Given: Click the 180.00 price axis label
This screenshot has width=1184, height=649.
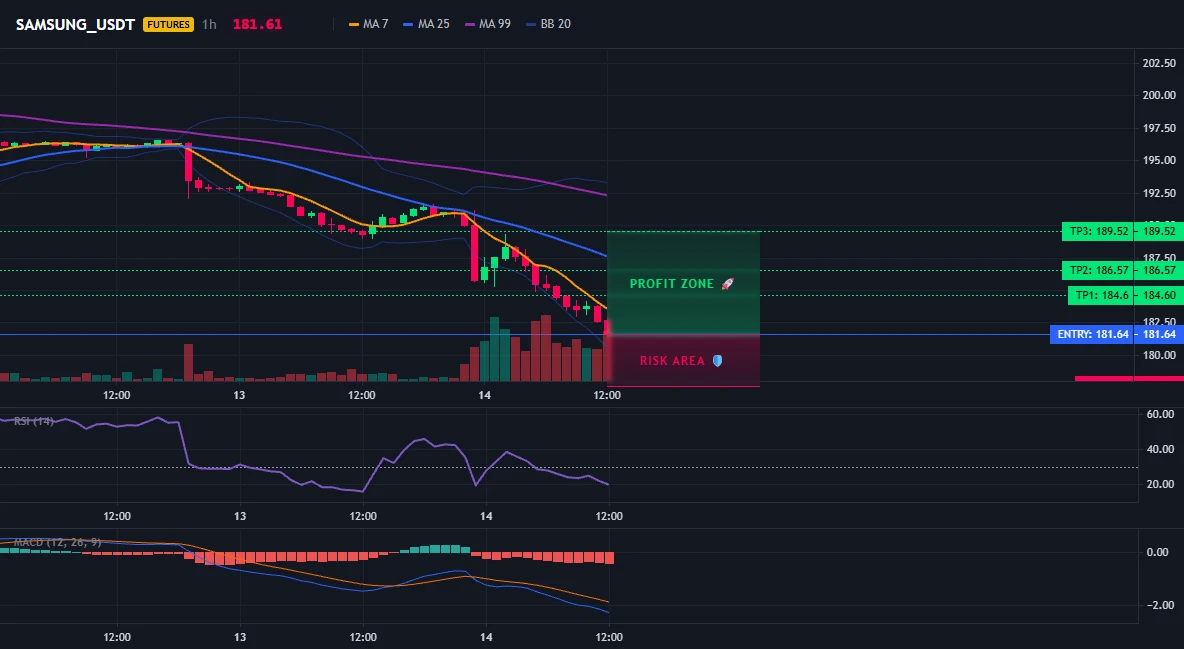Looking at the screenshot, I should pyautogui.click(x=1159, y=355).
